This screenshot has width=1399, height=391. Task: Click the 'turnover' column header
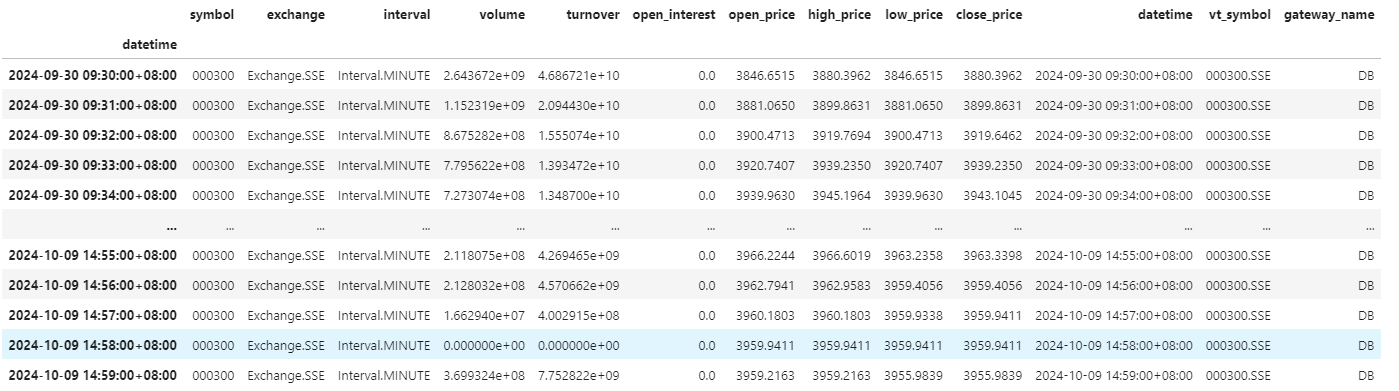pyautogui.click(x=592, y=16)
